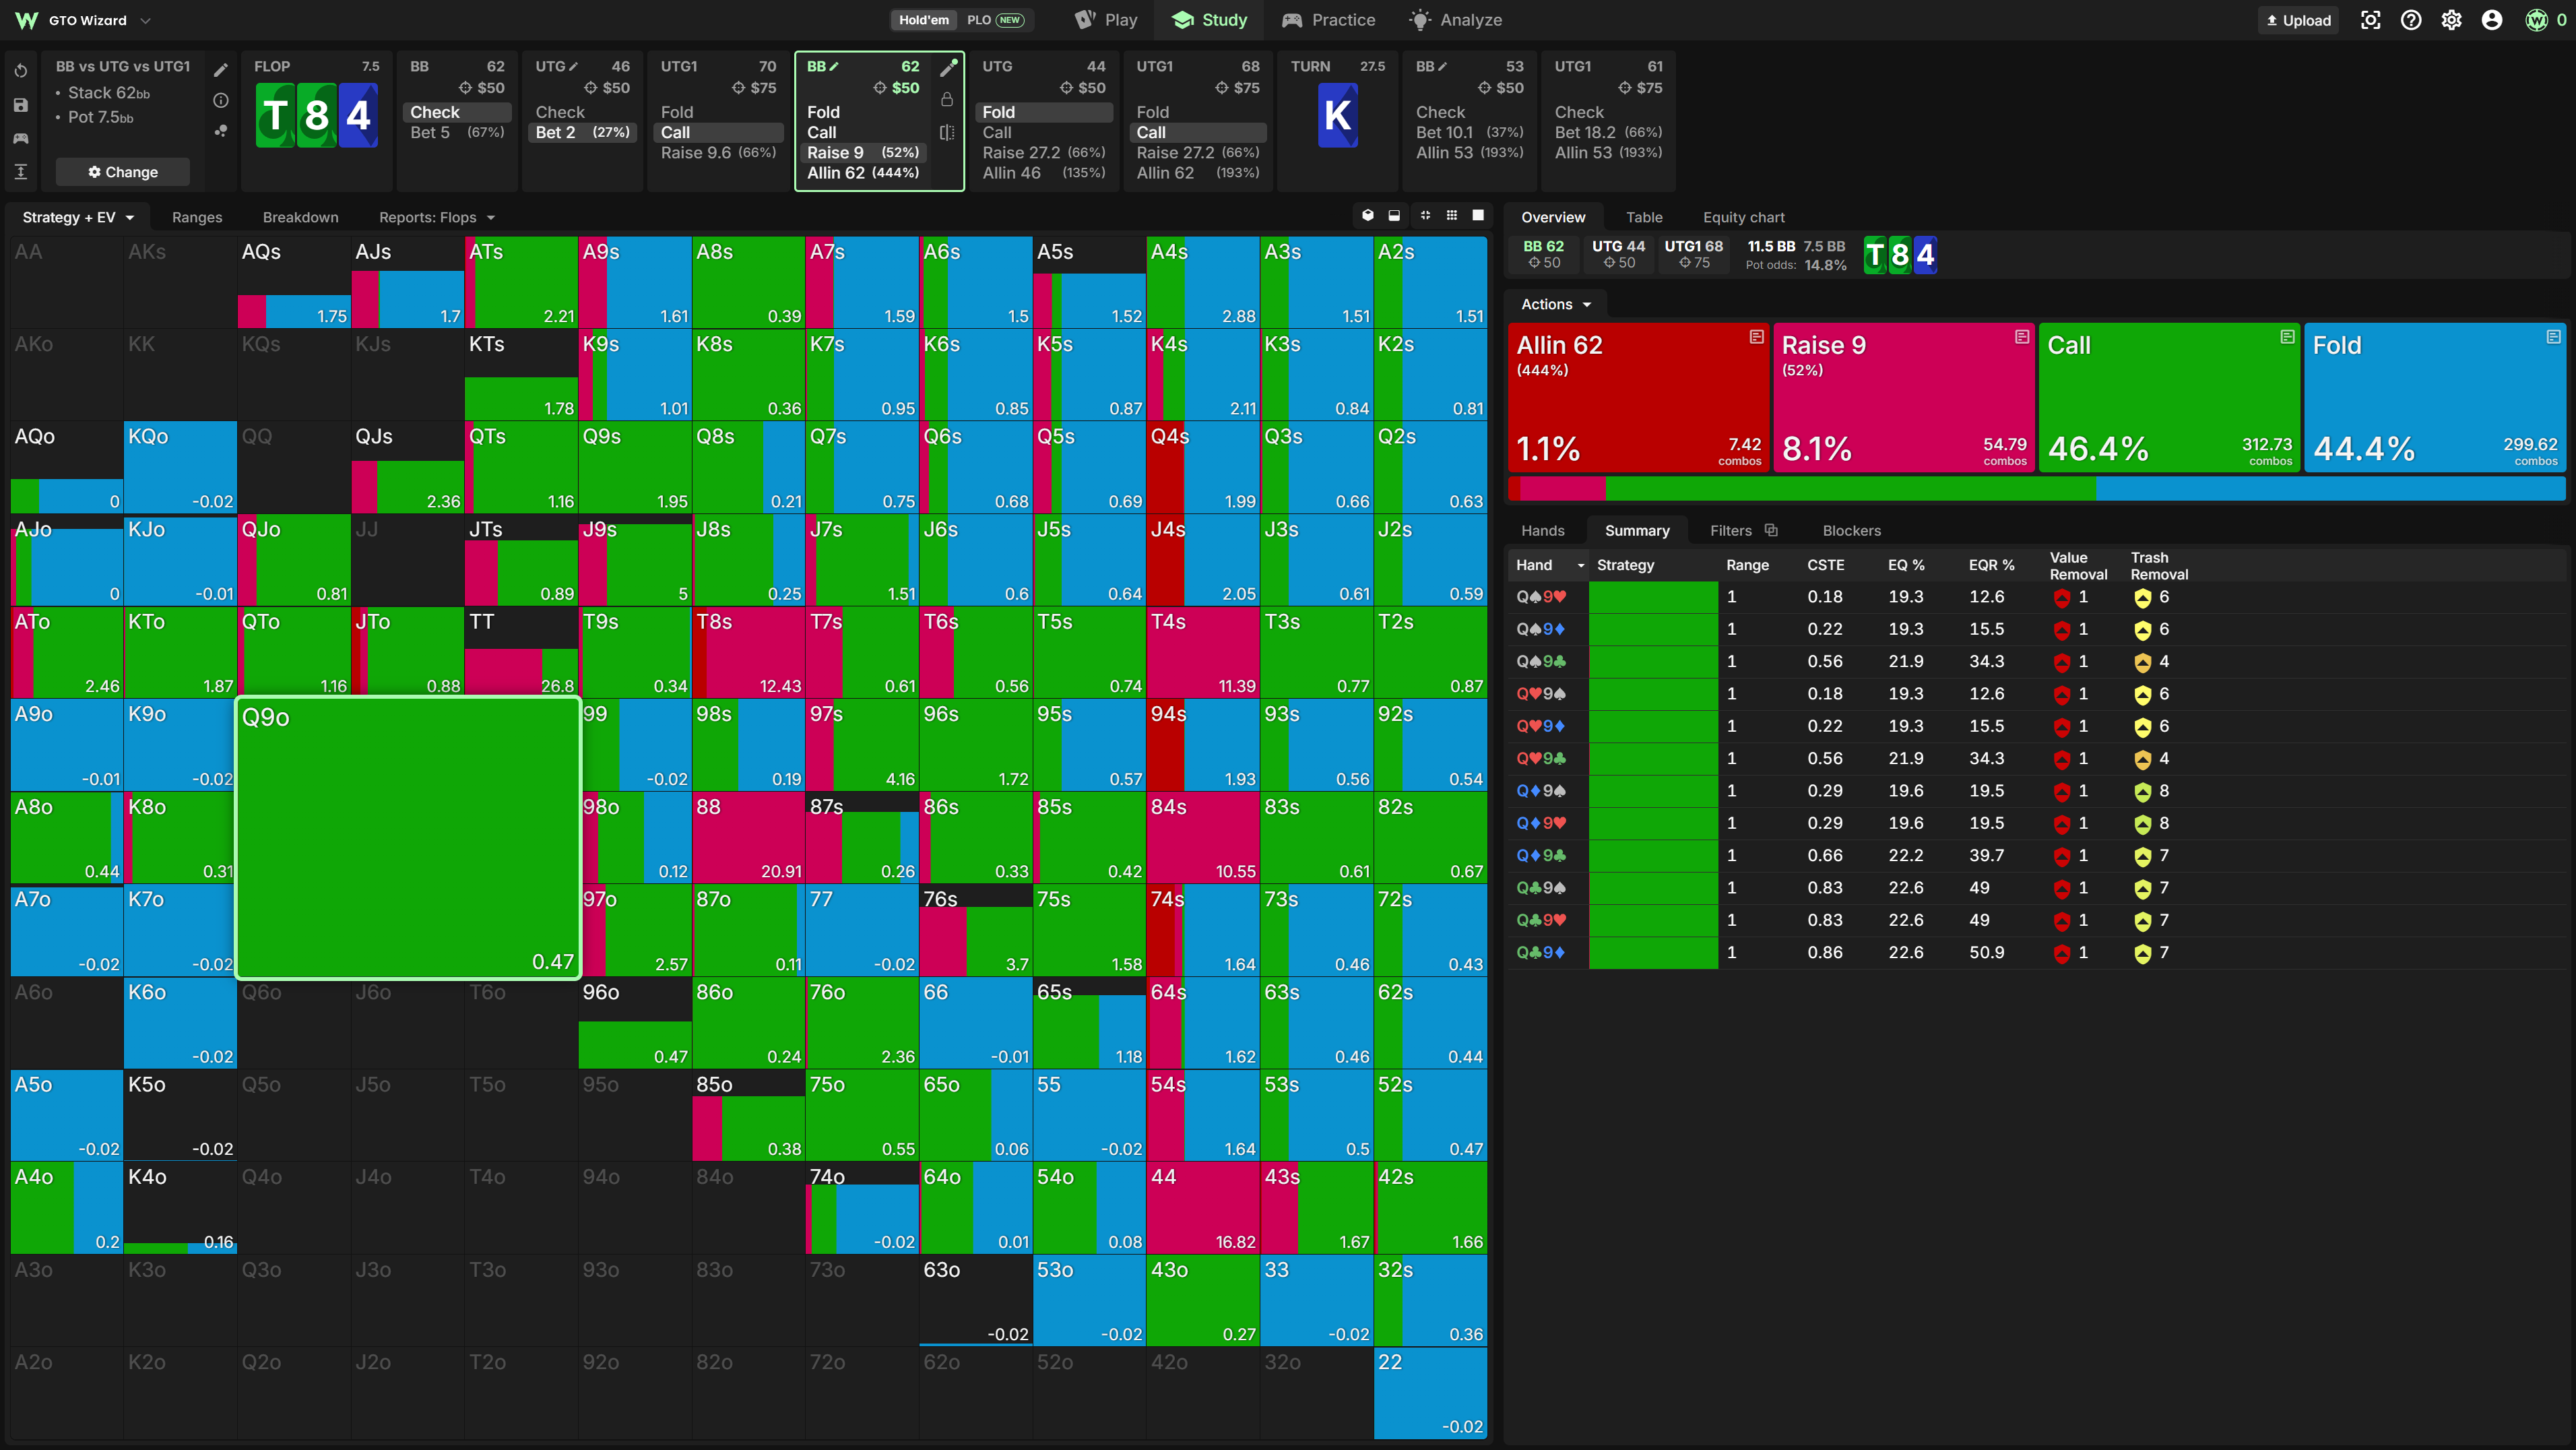The image size is (2576, 1450).
Task: Open practice mode via gamepad sidebar icon
Action: [21, 138]
